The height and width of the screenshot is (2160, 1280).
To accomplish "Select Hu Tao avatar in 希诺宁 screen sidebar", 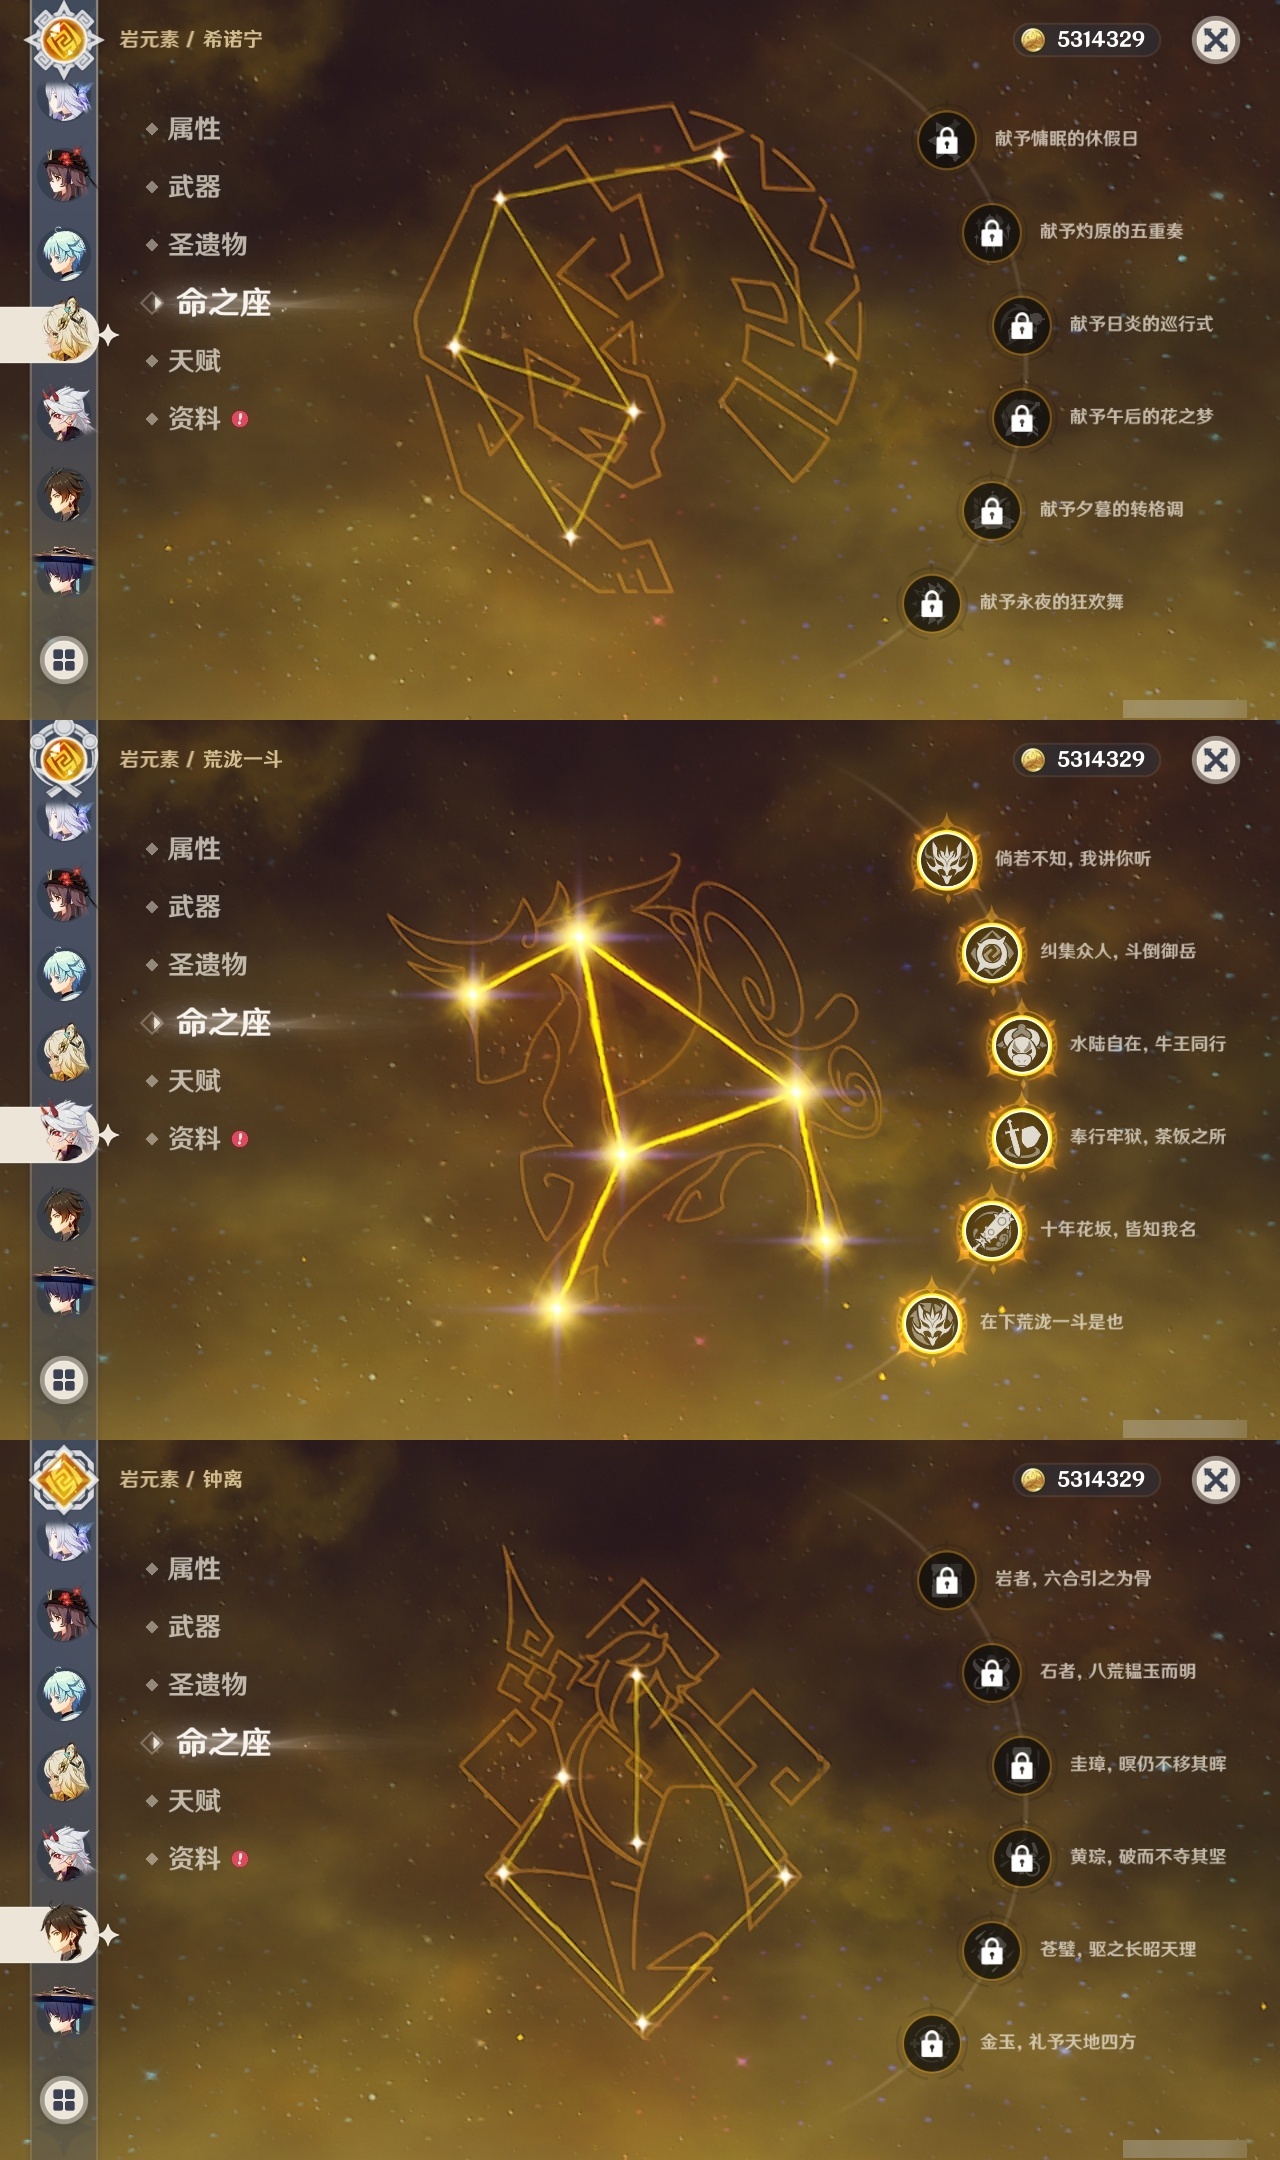I will point(66,174).
